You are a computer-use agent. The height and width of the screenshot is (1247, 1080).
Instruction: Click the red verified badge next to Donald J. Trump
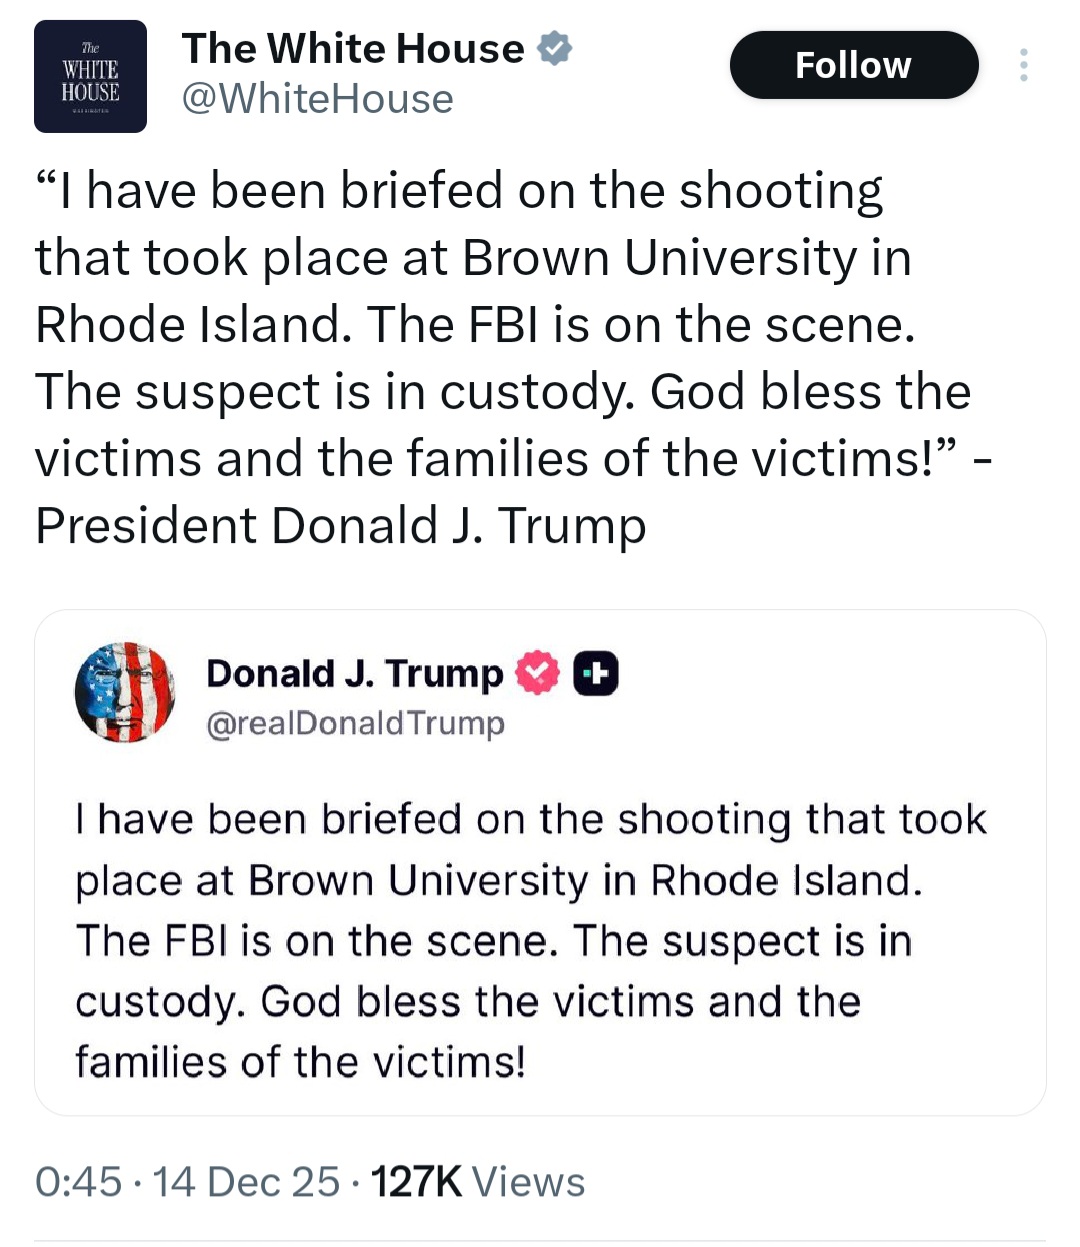pos(537,673)
